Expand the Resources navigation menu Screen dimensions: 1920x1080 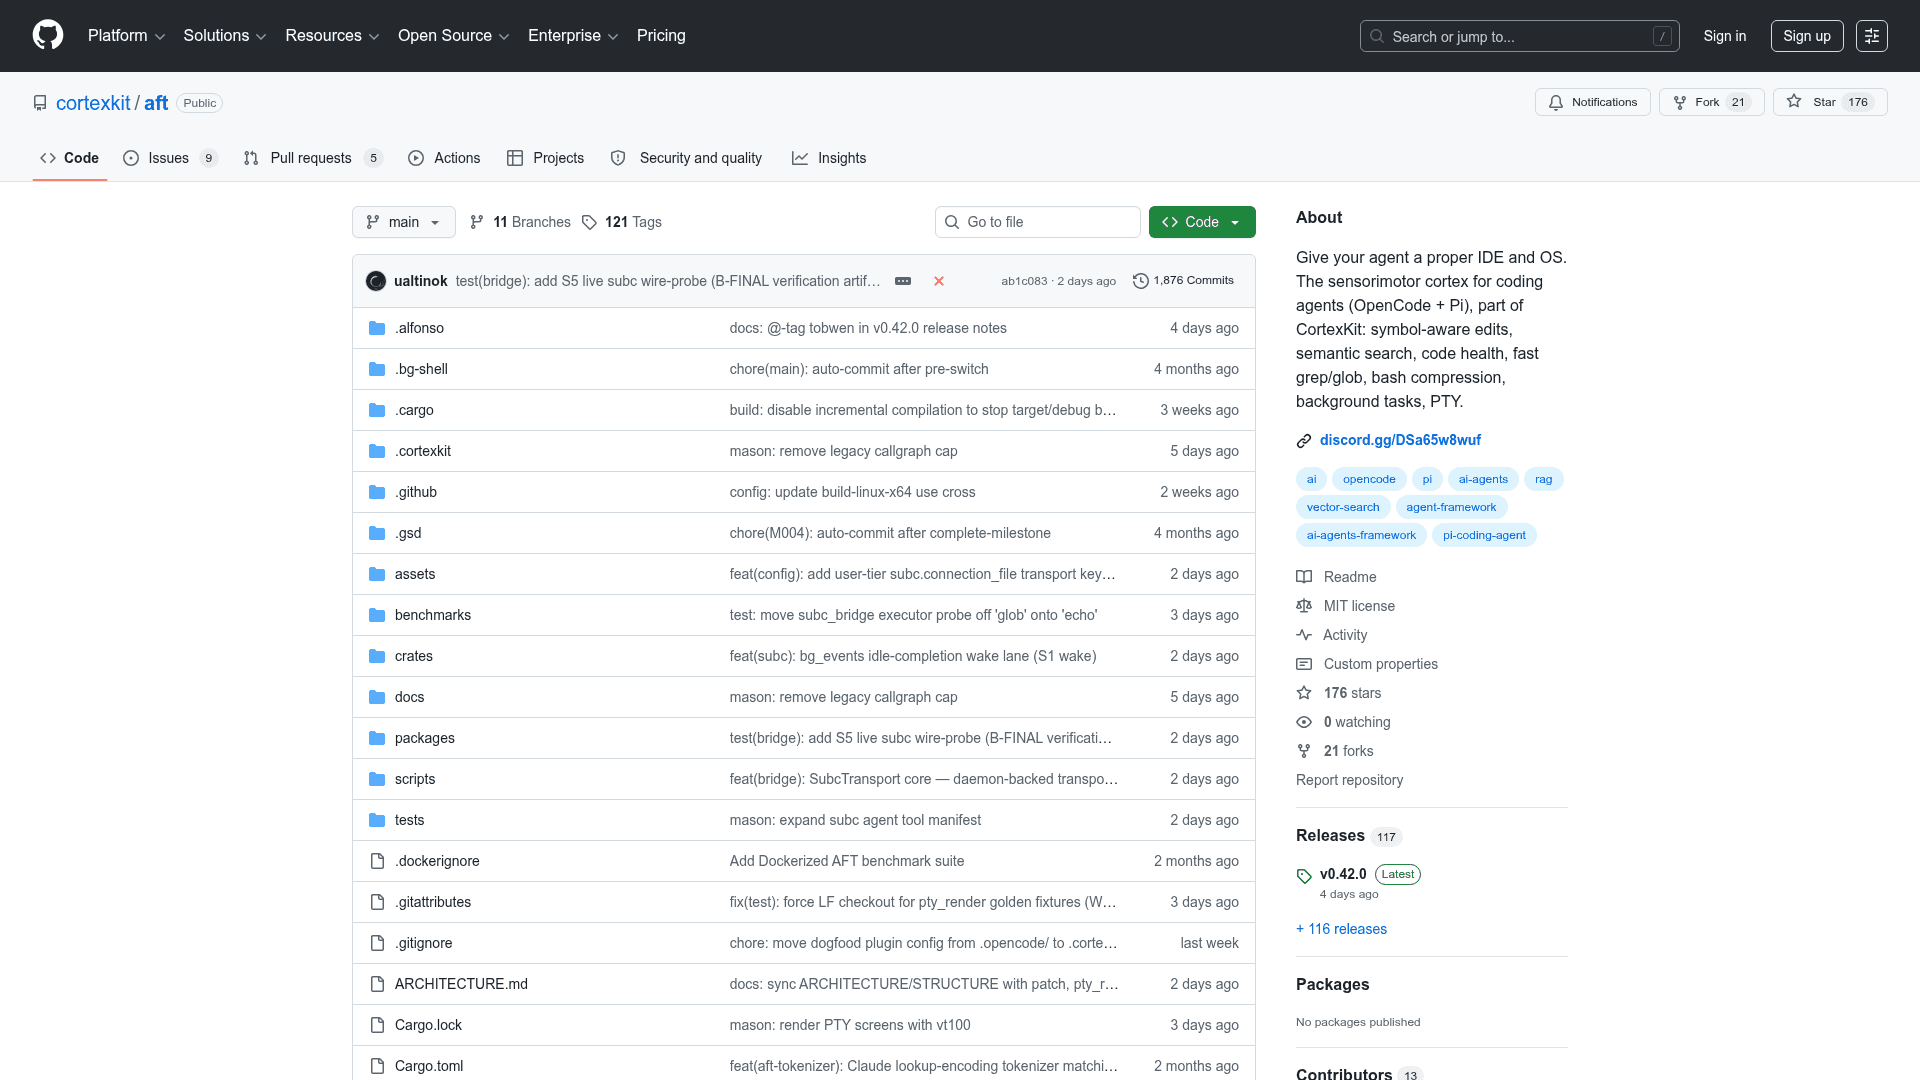332,36
